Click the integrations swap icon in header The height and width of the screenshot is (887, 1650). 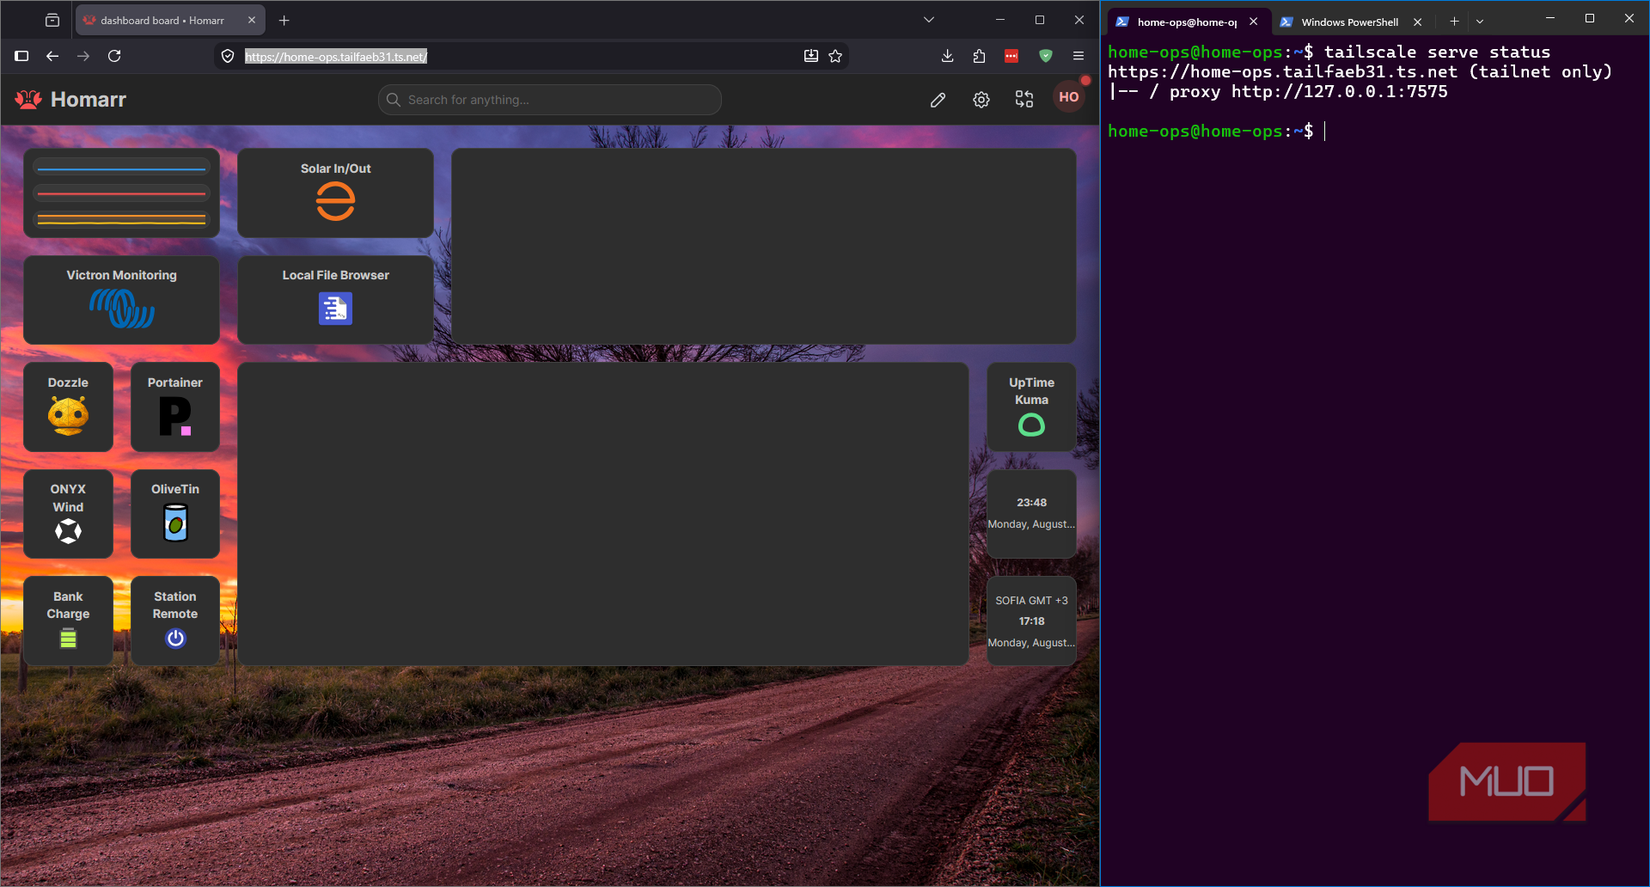1024,99
